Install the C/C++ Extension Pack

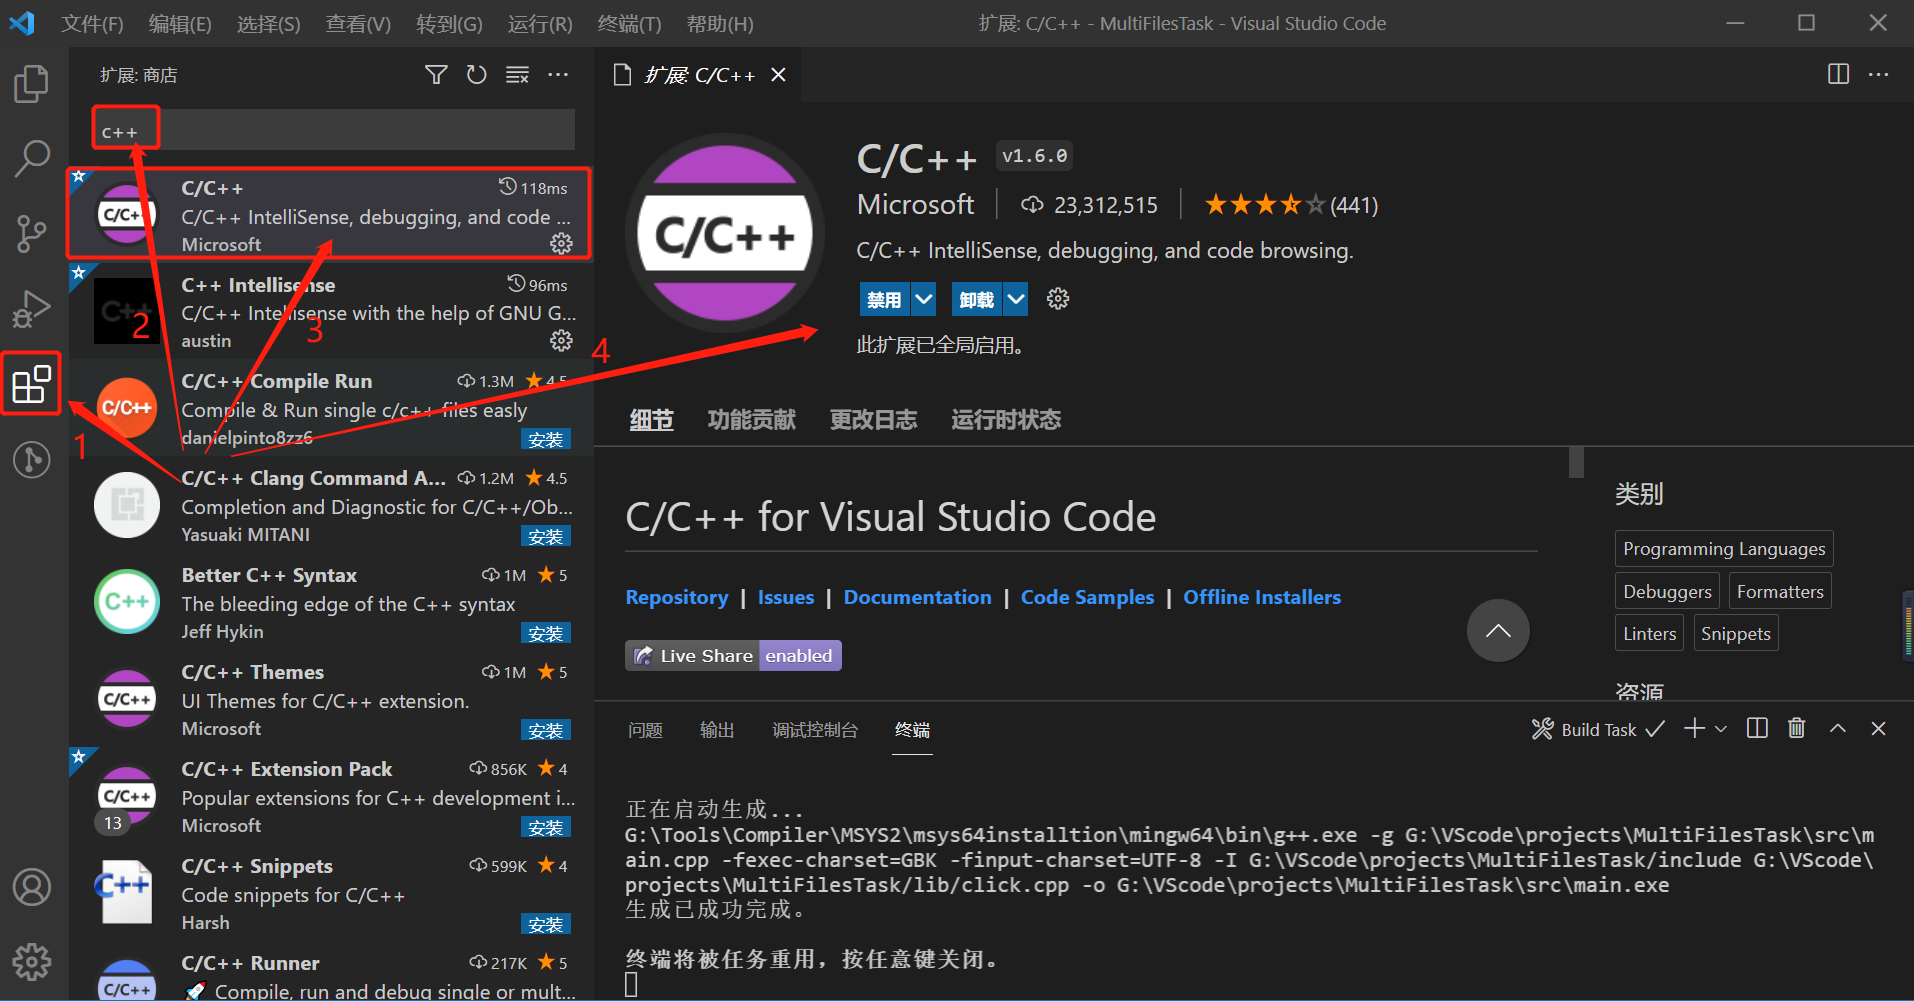(546, 828)
